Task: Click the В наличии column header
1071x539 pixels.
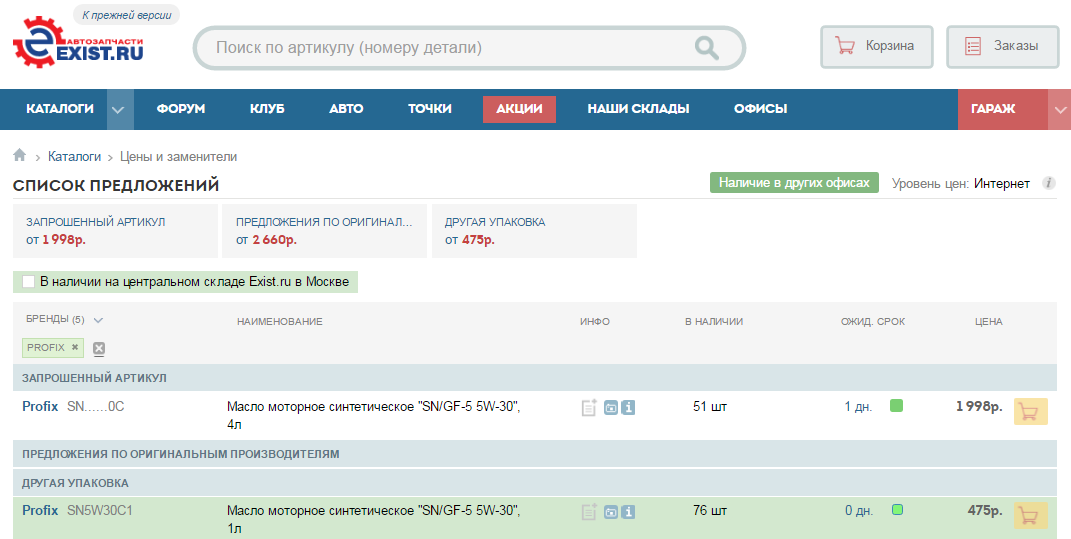Action: tap(714, 321)
